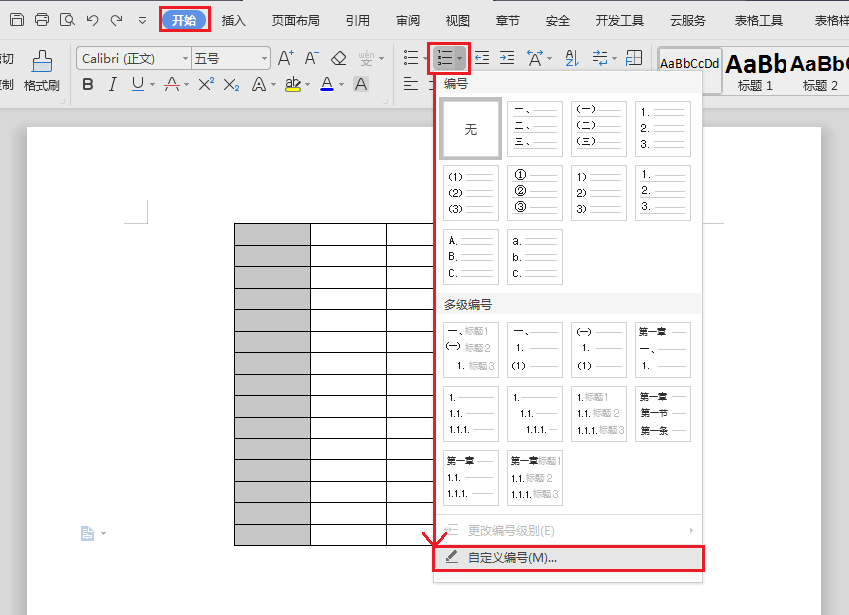Open the 云服务 tab

688,21
